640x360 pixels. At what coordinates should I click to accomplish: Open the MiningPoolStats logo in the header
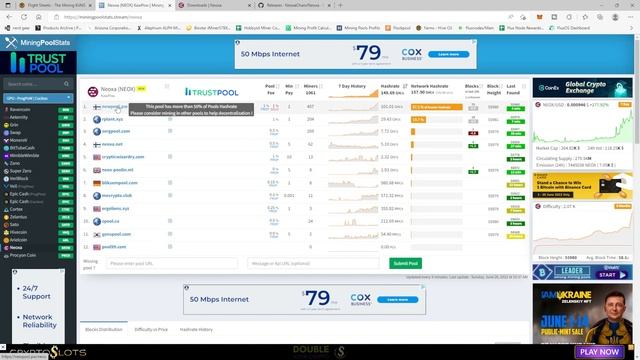(38, 42)
